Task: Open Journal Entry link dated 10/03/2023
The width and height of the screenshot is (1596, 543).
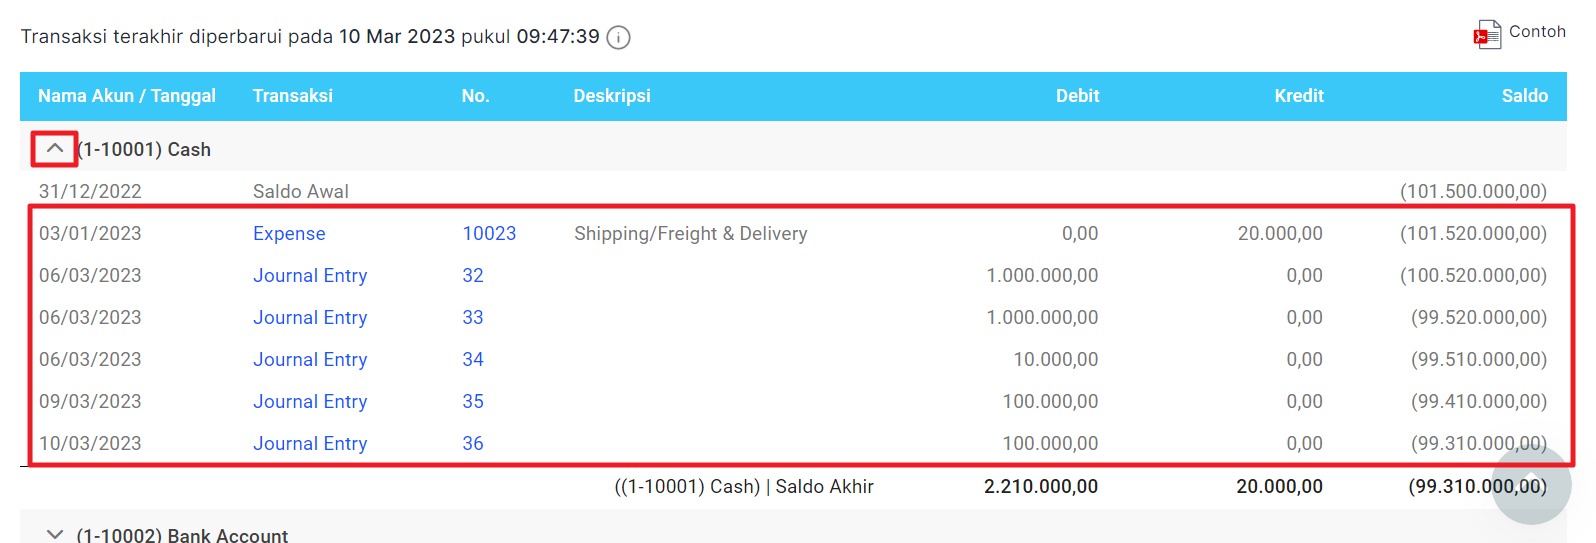Action: coord(310,444)
